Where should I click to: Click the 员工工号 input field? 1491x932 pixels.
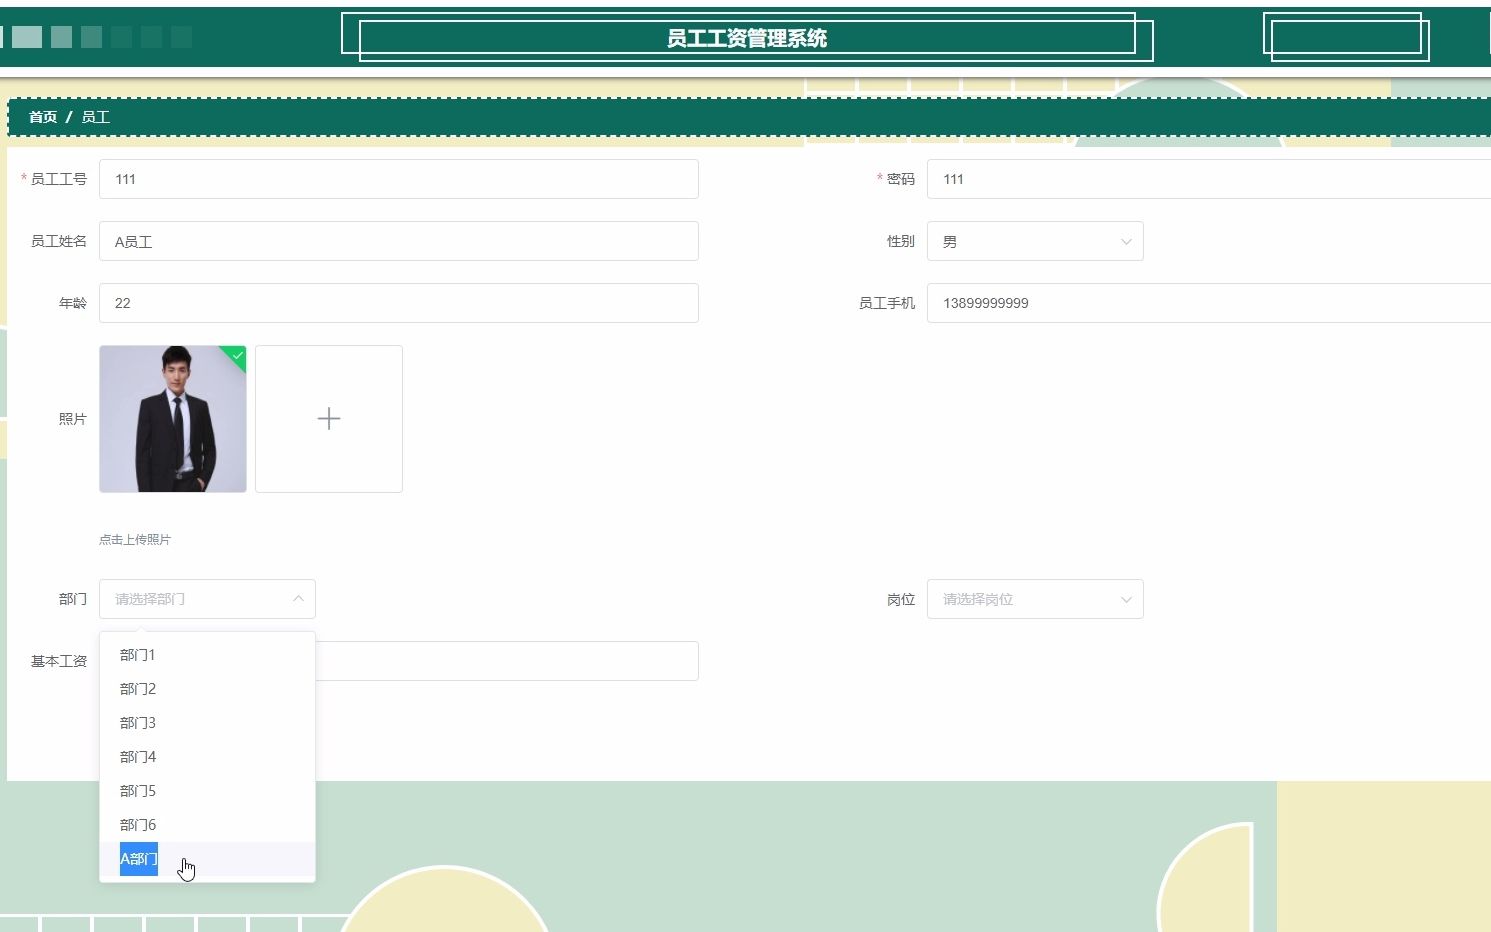click(399, 179)
